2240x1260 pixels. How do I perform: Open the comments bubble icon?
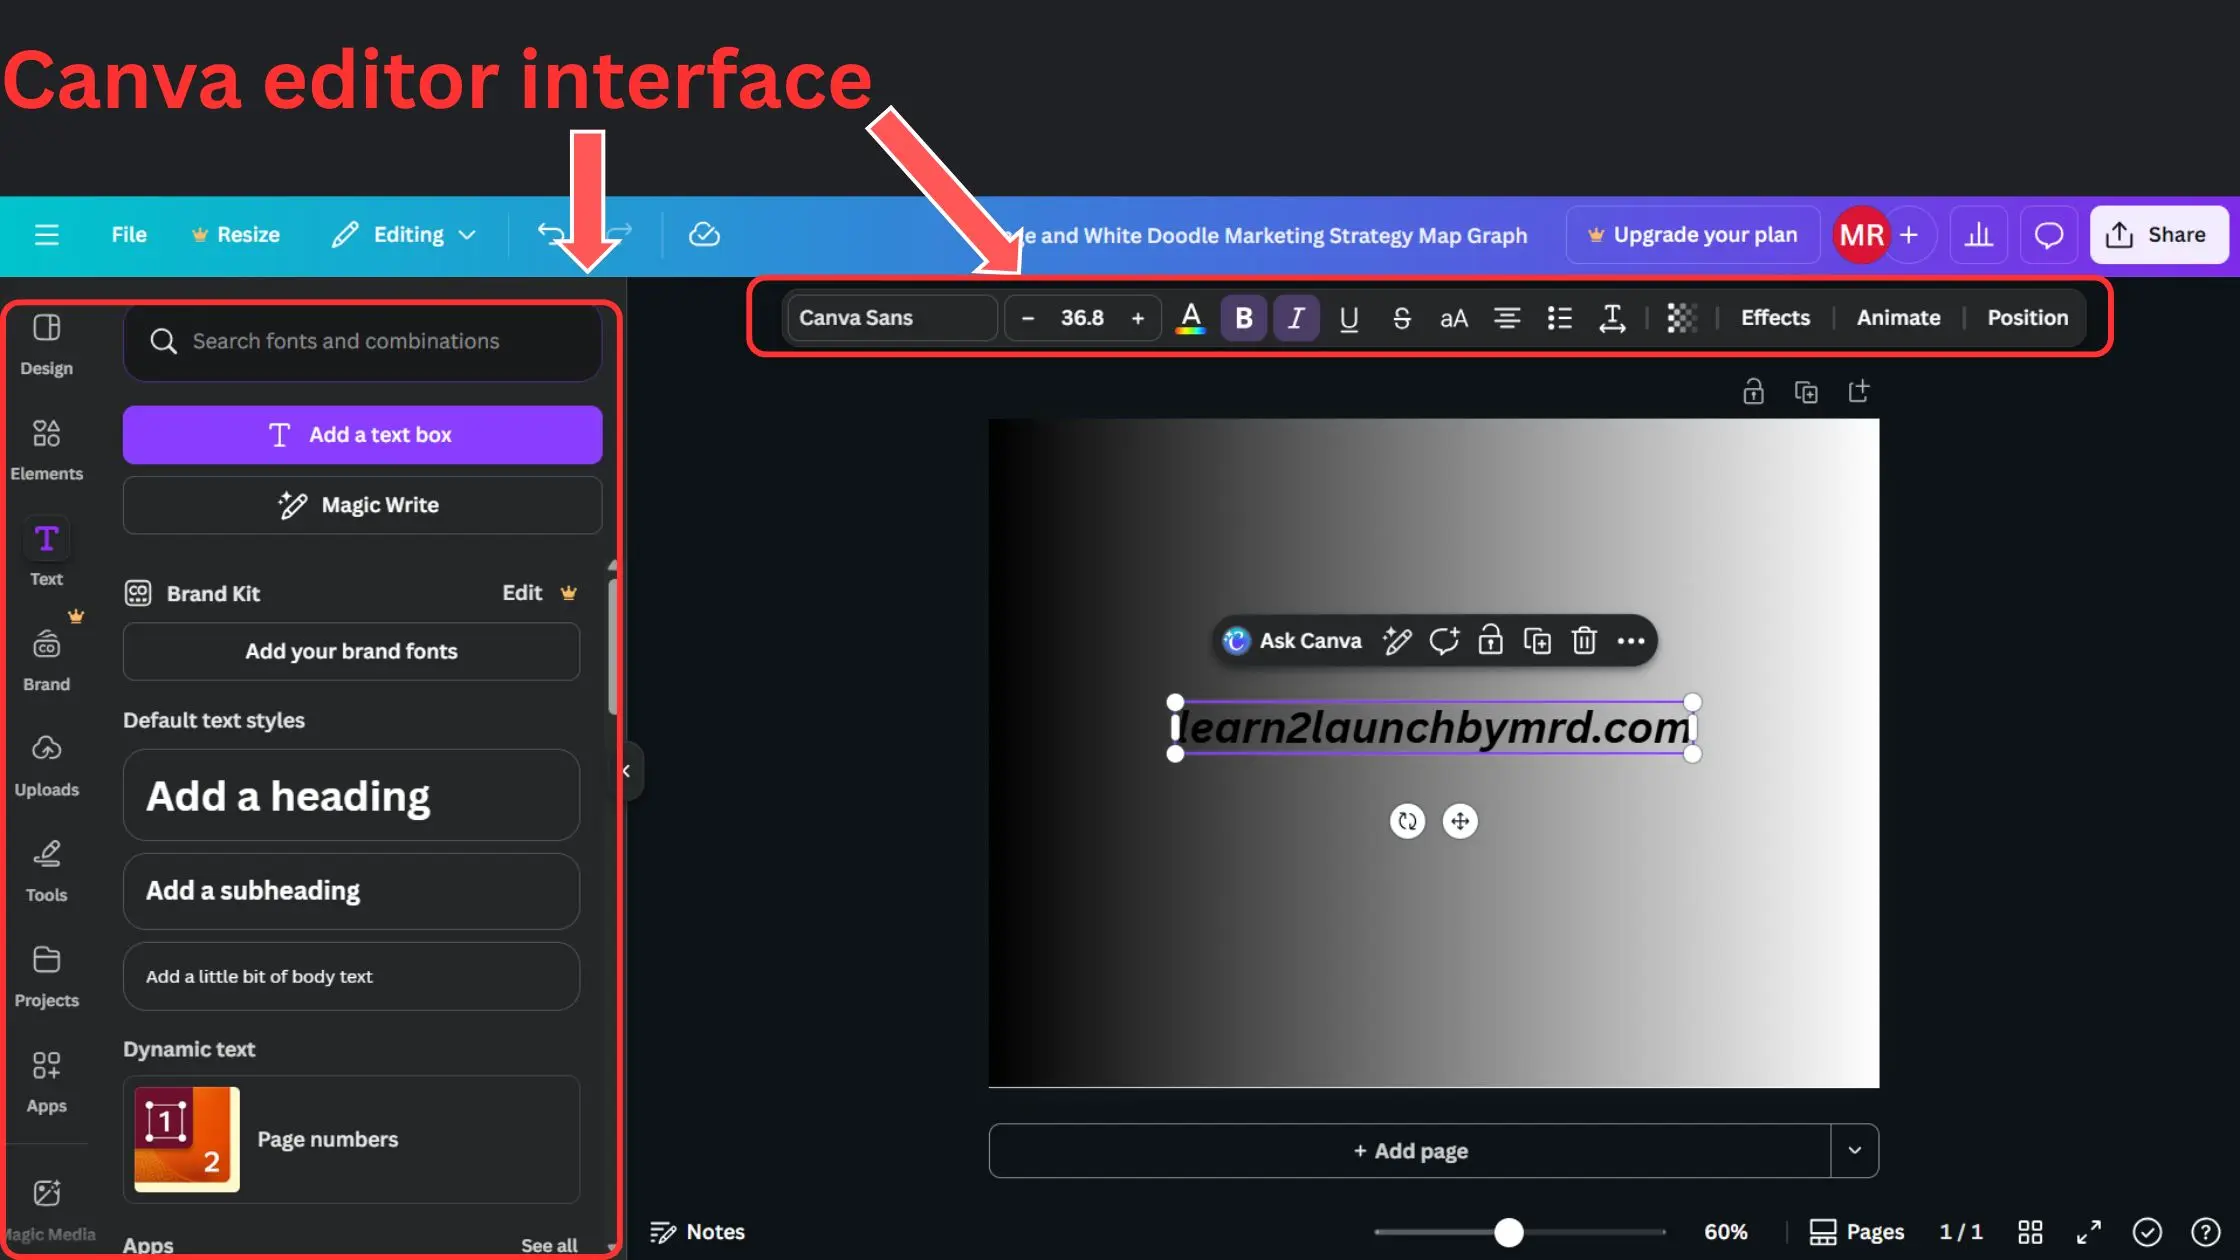(2048, 235)
